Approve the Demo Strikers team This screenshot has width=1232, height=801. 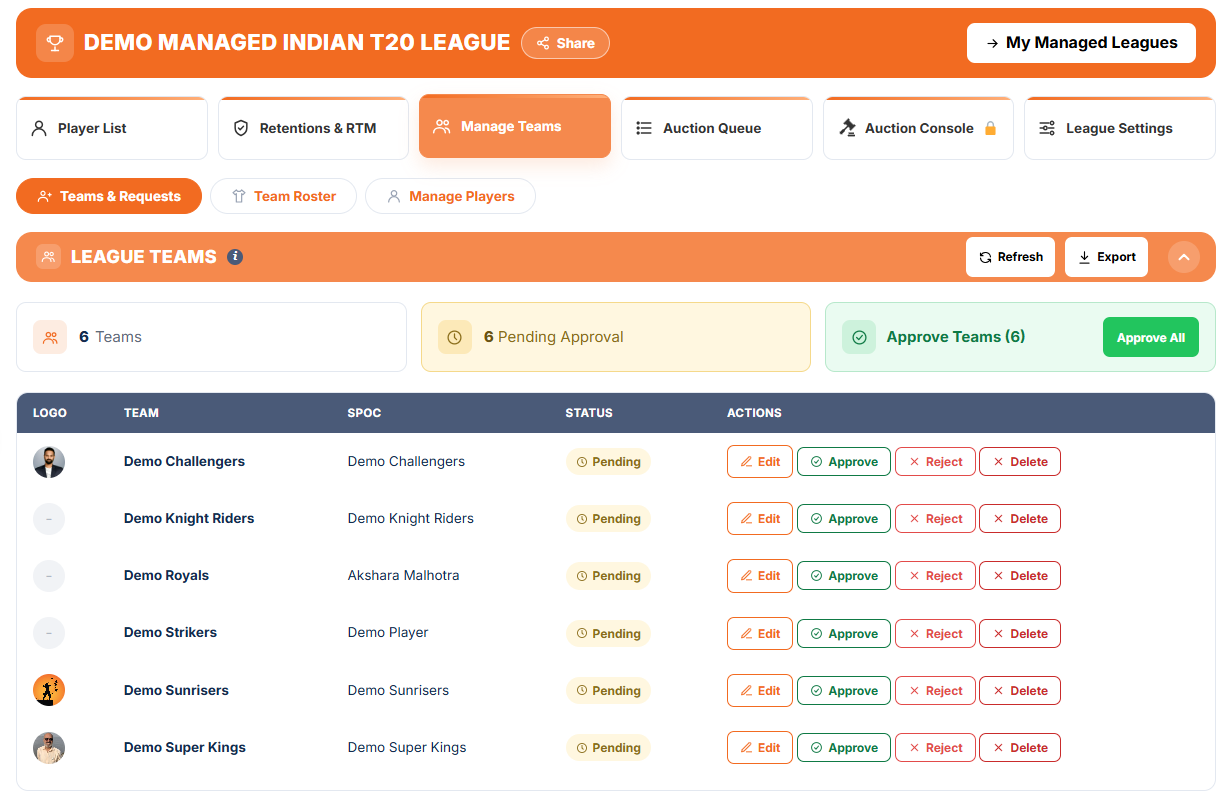click(844, 634)
